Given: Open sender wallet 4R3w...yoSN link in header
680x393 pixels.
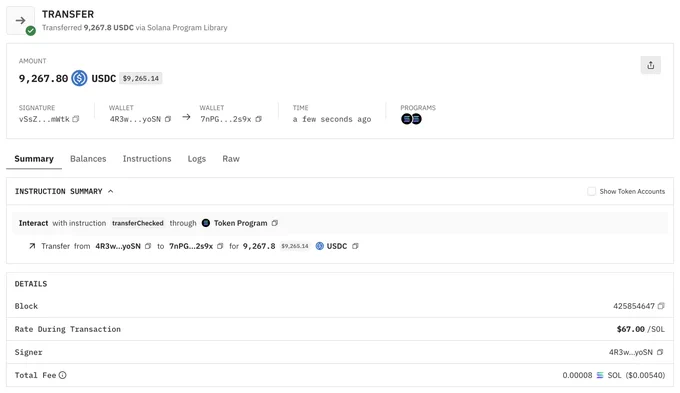Looking at the screenshot, I should (135, 119).
